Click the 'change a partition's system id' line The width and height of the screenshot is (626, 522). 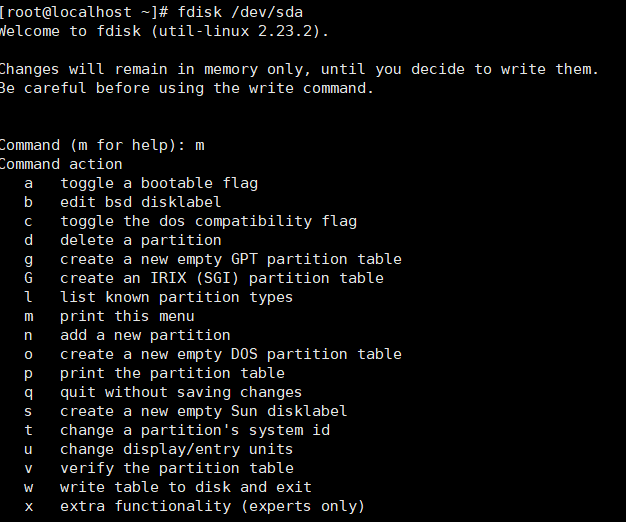(x=194, y=430)
